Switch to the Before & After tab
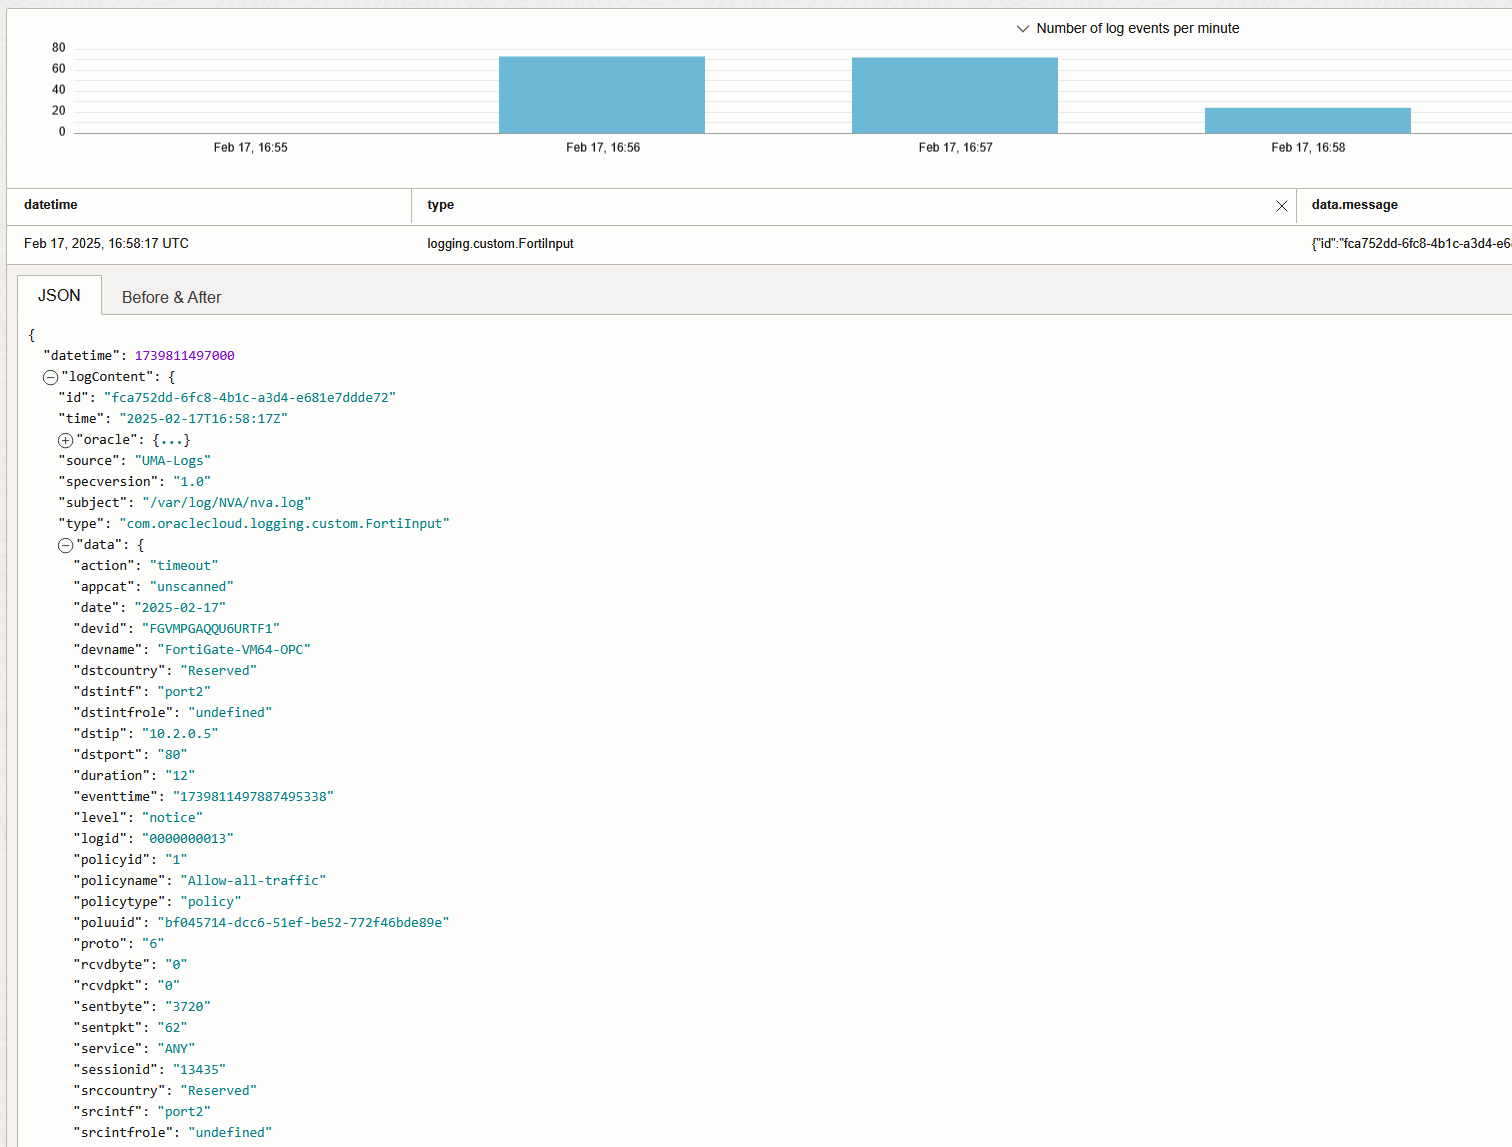The width and height of the screenshot is (1512, 1147). coord(171,297)
